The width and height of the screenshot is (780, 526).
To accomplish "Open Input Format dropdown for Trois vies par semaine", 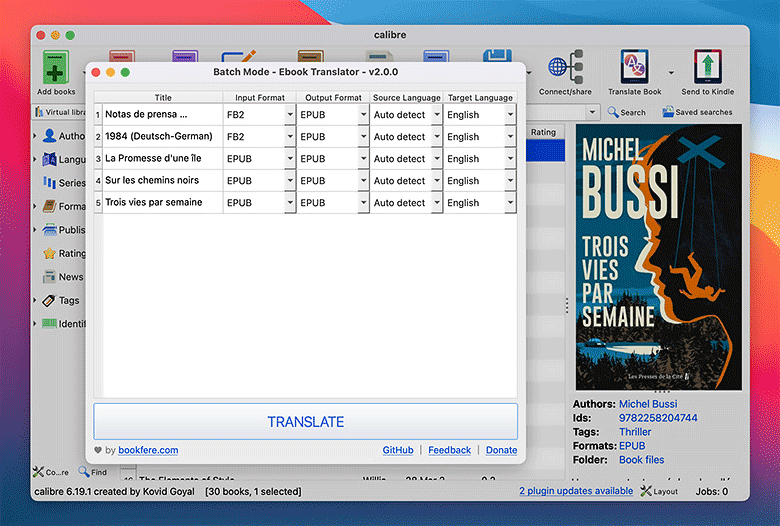I will click(x=290, y=203).
